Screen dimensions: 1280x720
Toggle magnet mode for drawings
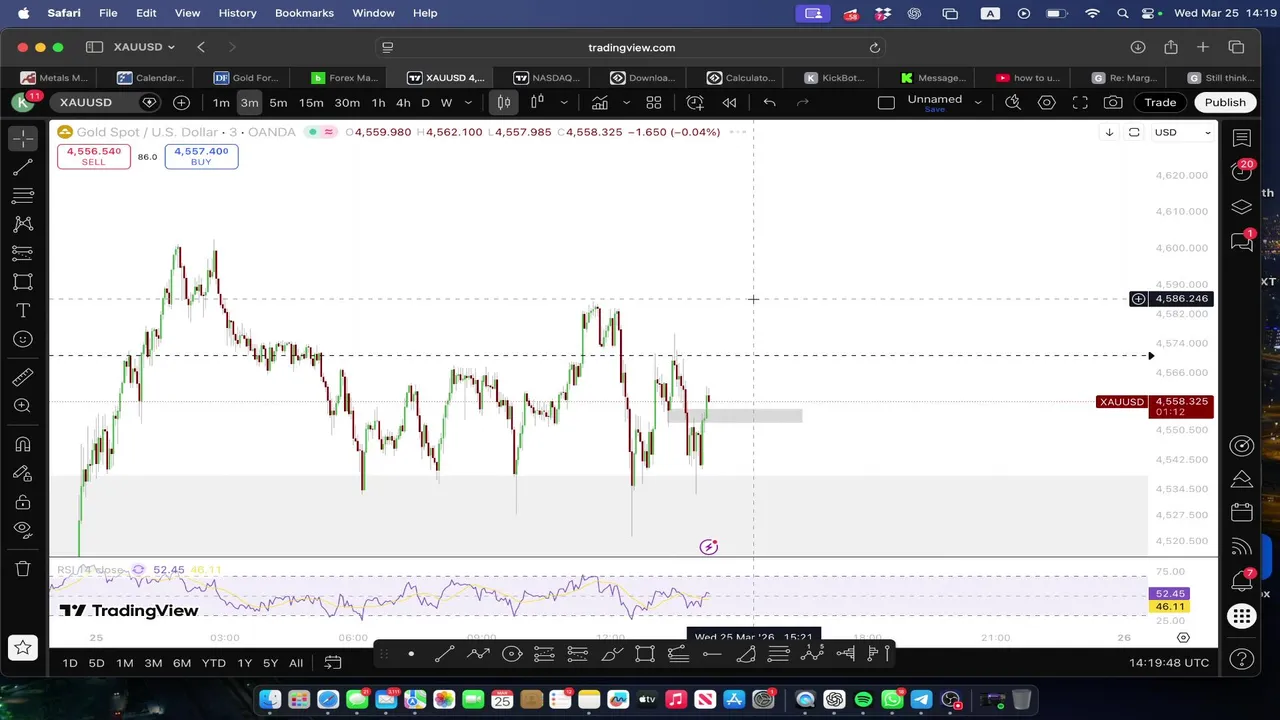pos(23,444)
